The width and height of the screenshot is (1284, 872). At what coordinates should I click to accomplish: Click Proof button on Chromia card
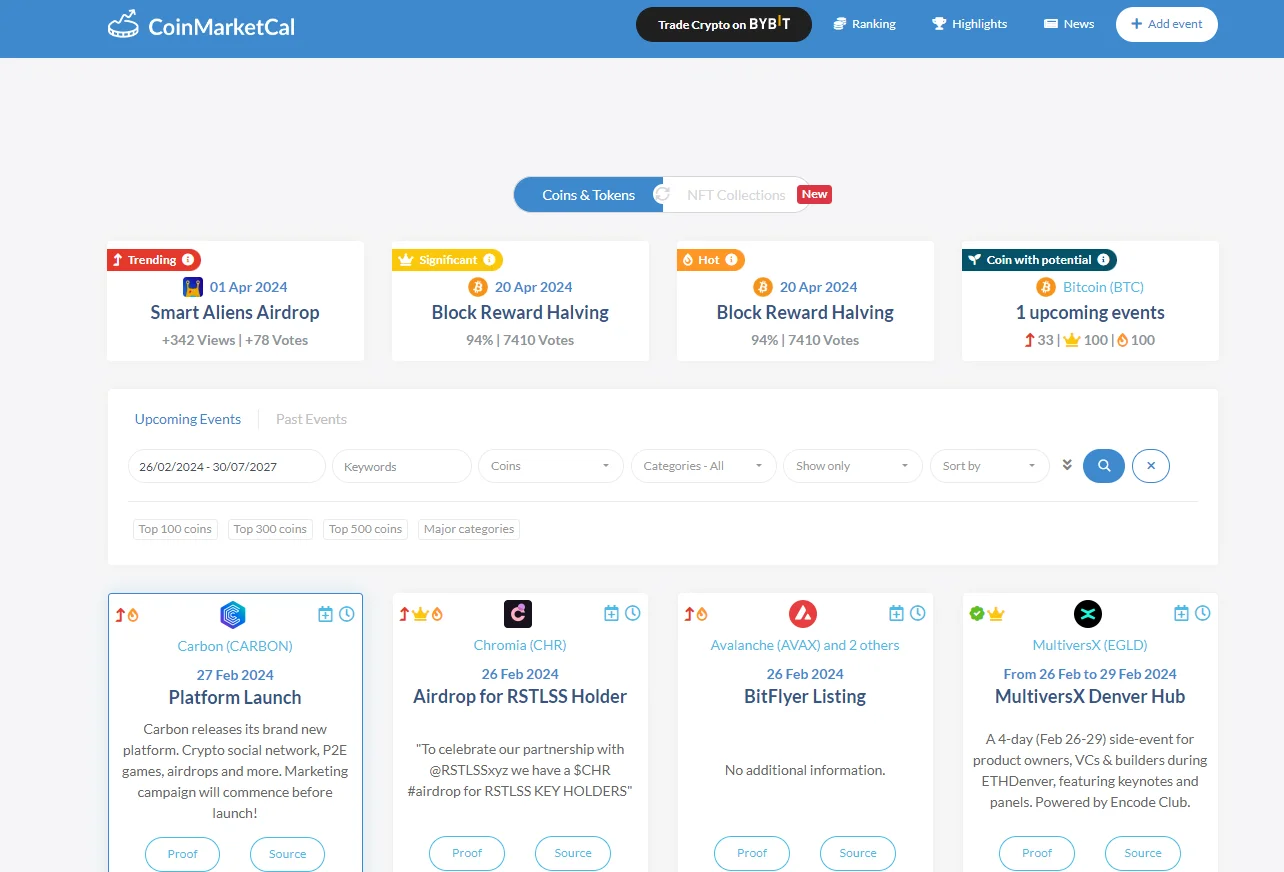pos(467,853)
